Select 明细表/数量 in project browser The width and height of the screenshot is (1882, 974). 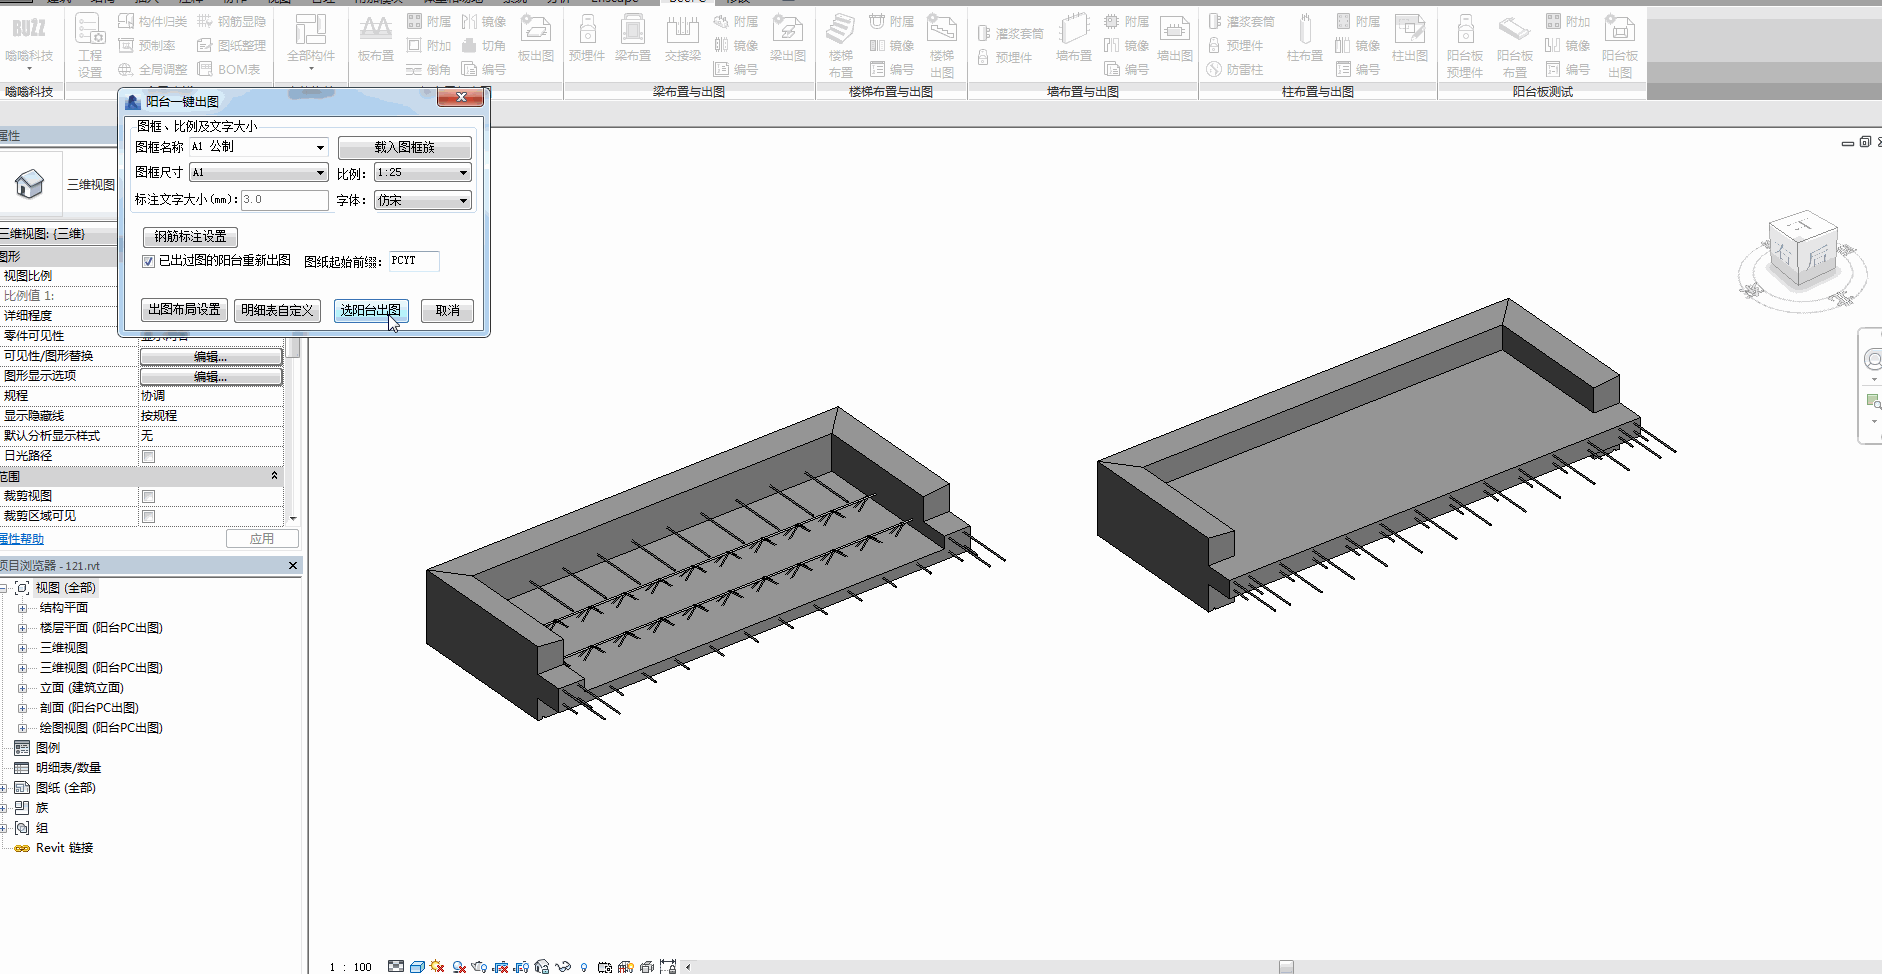[x=68, y=768]
